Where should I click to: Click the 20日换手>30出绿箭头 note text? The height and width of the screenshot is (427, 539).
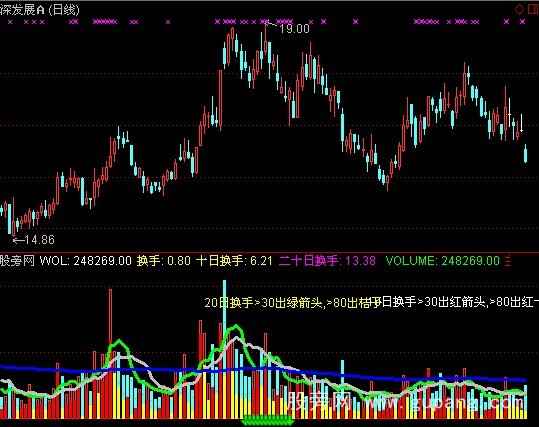tap(263, 303)
